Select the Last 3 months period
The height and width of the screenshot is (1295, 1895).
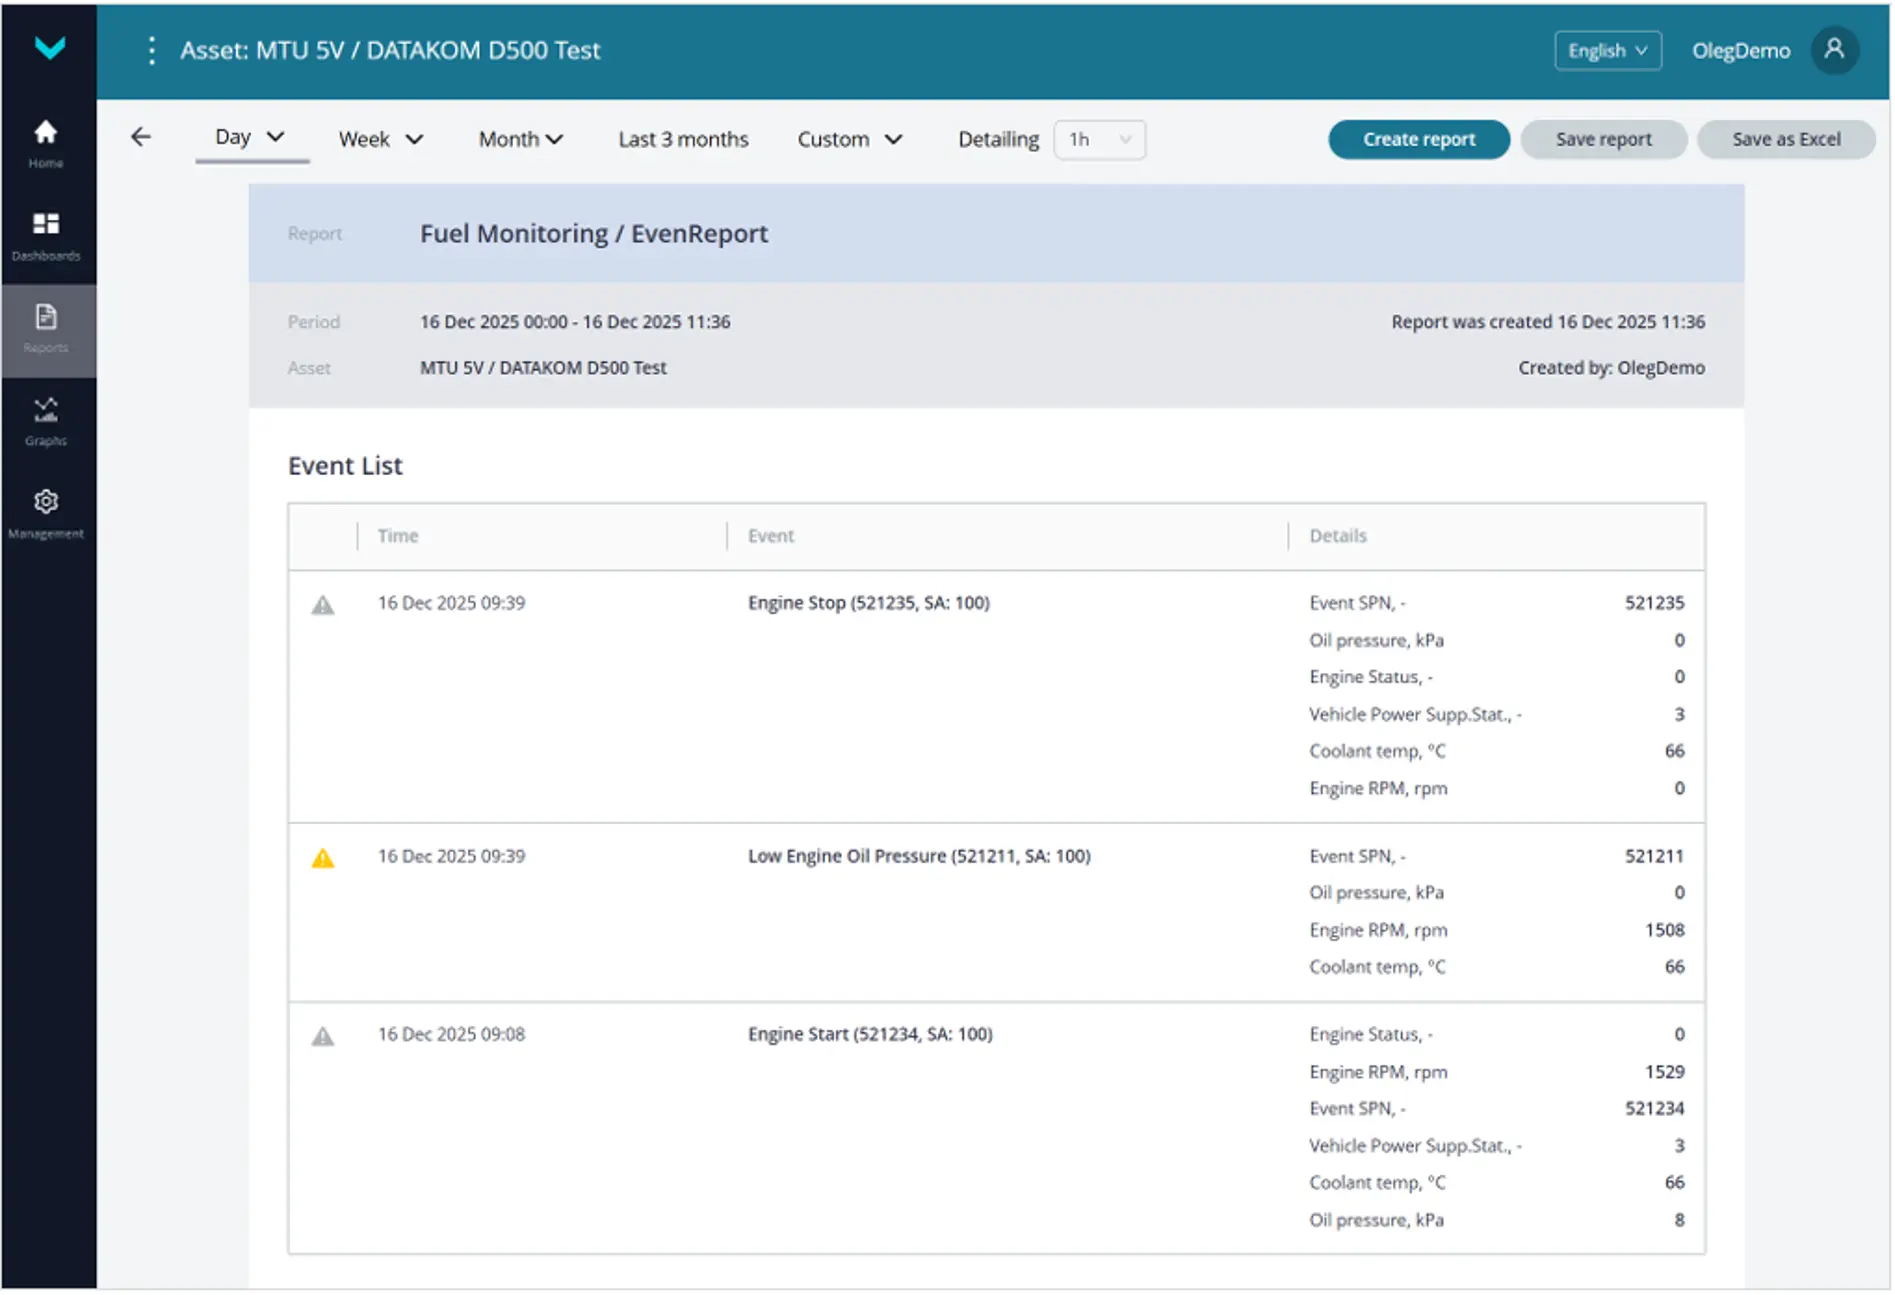point(683,140)
